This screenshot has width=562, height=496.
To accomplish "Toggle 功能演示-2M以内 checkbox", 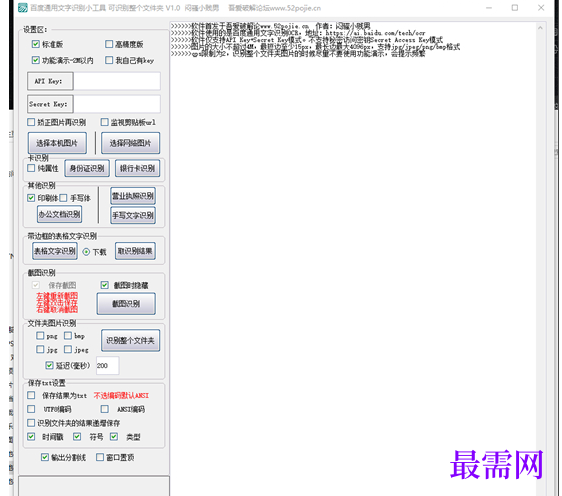I will coord(35,60).
